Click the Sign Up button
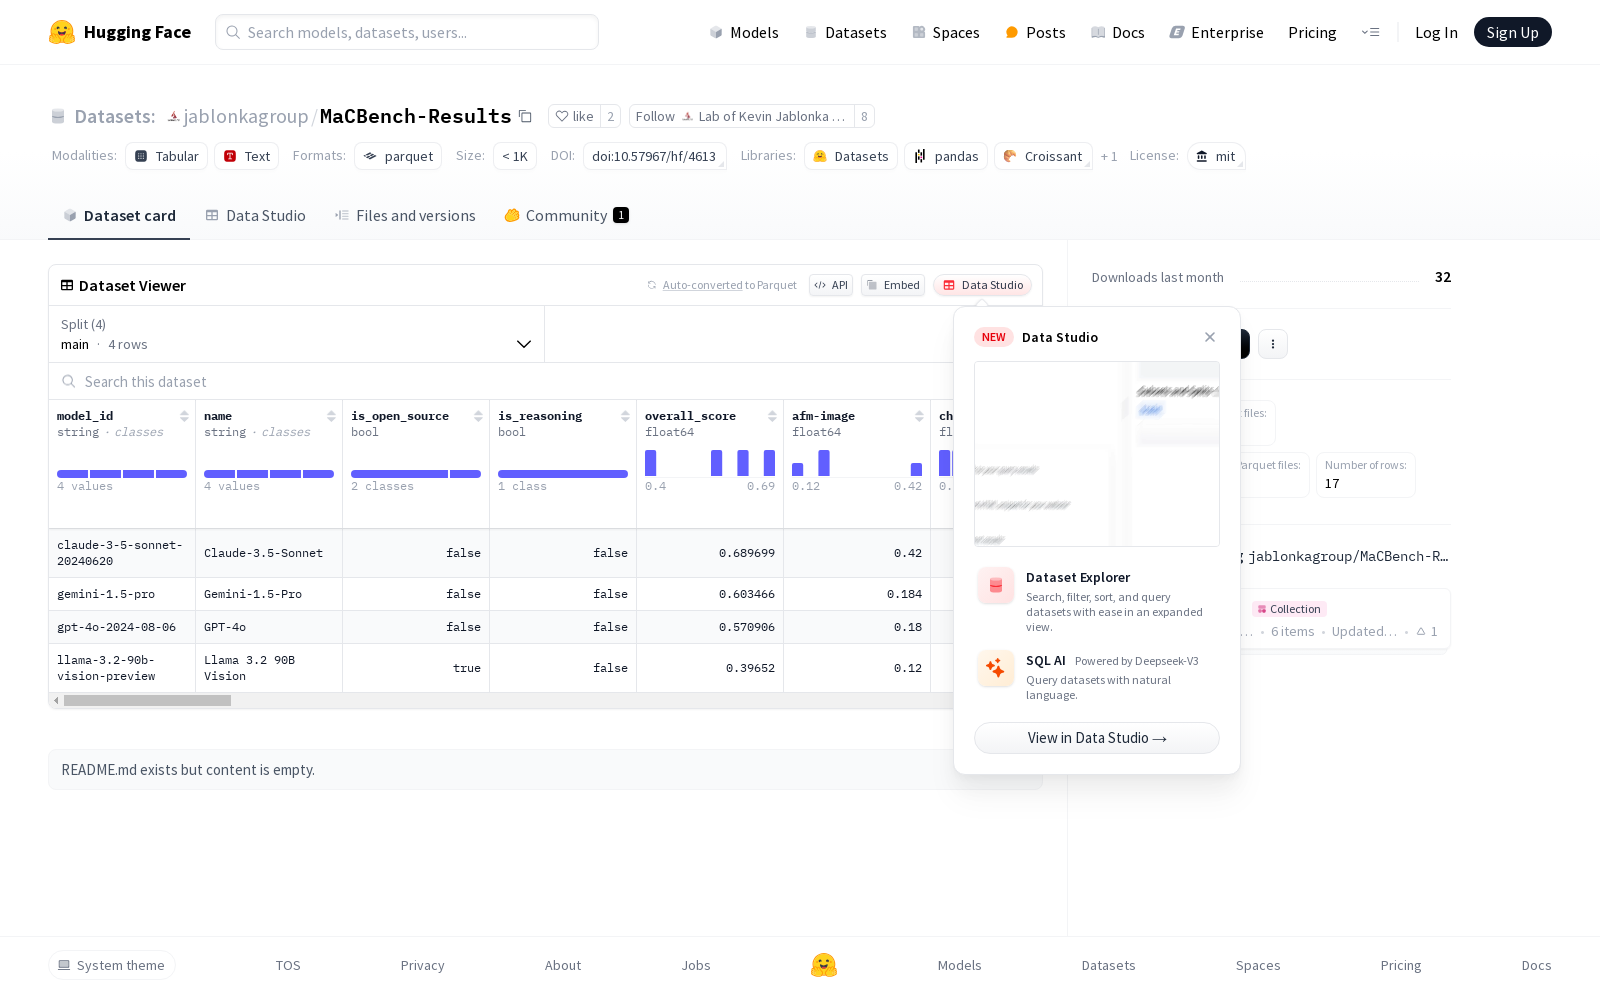 (x=1512, y=32)
